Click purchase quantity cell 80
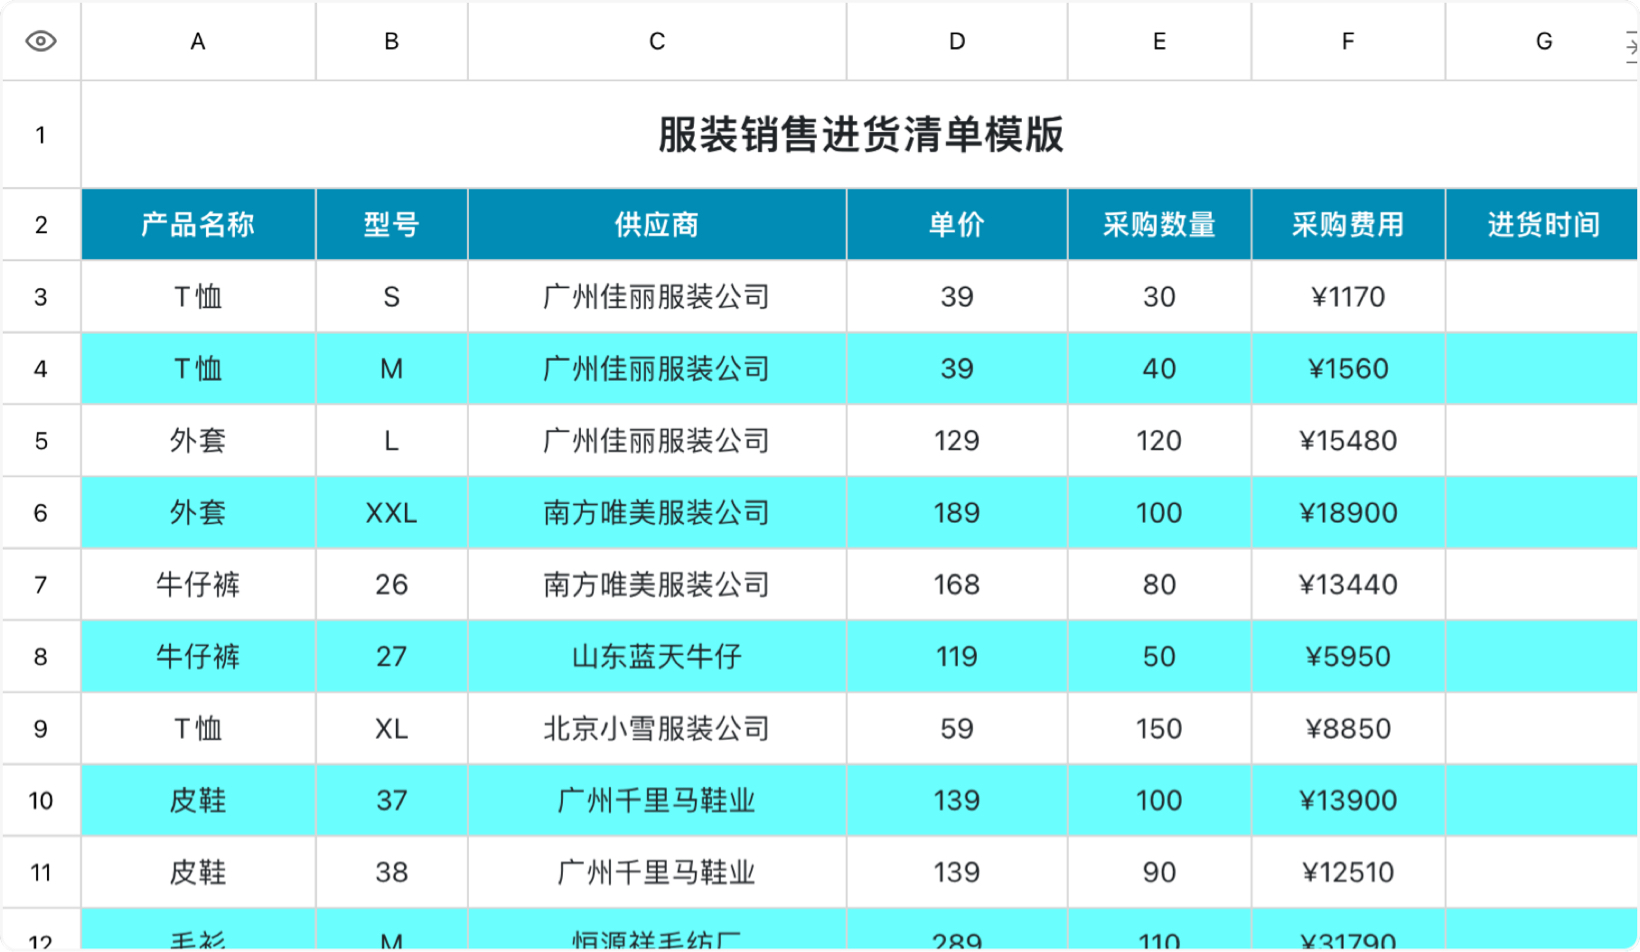 pyautogui.click(x=1159, y=585)
